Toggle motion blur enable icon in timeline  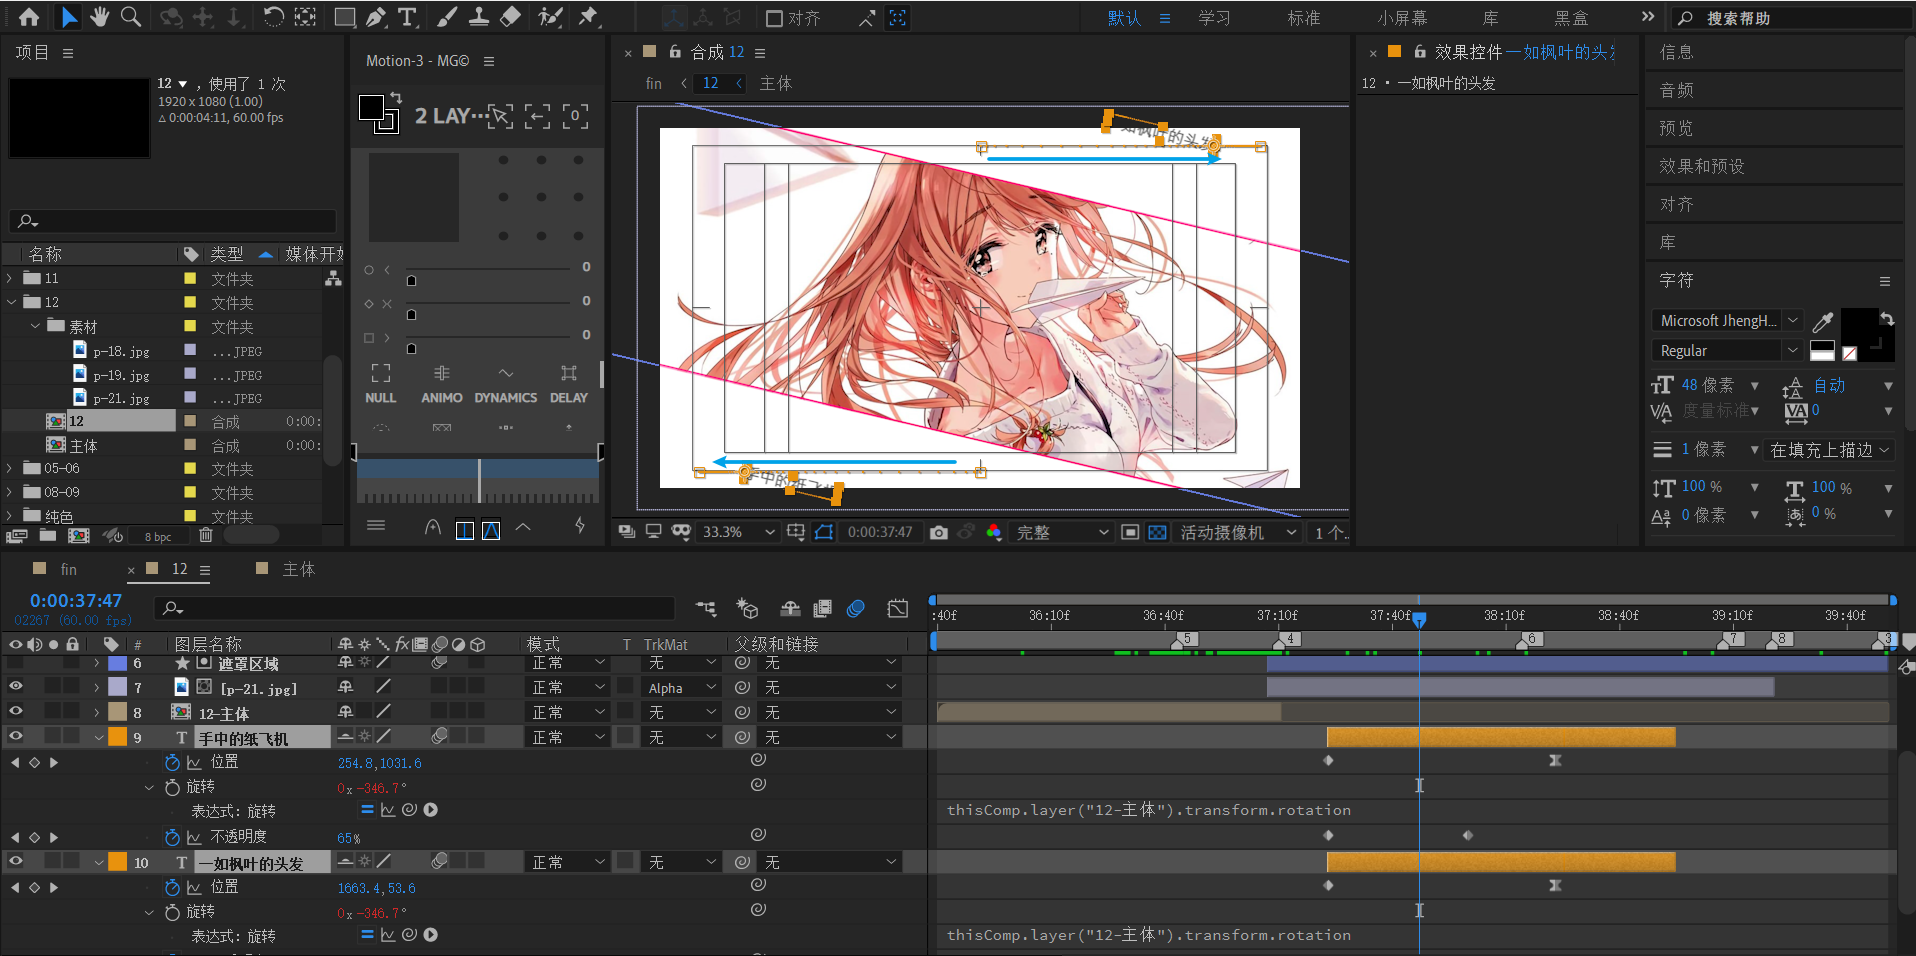pyautogui.click(x=855, y=608)
